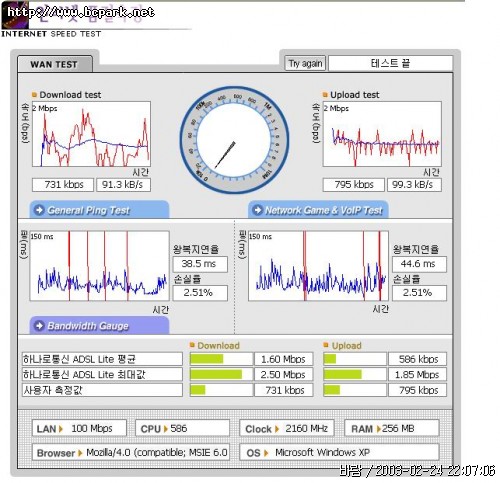Click the orange bullet by Bandwidth Upload heading
The width and height of the screenshot is (500, 483).
[x=326, y=345]
